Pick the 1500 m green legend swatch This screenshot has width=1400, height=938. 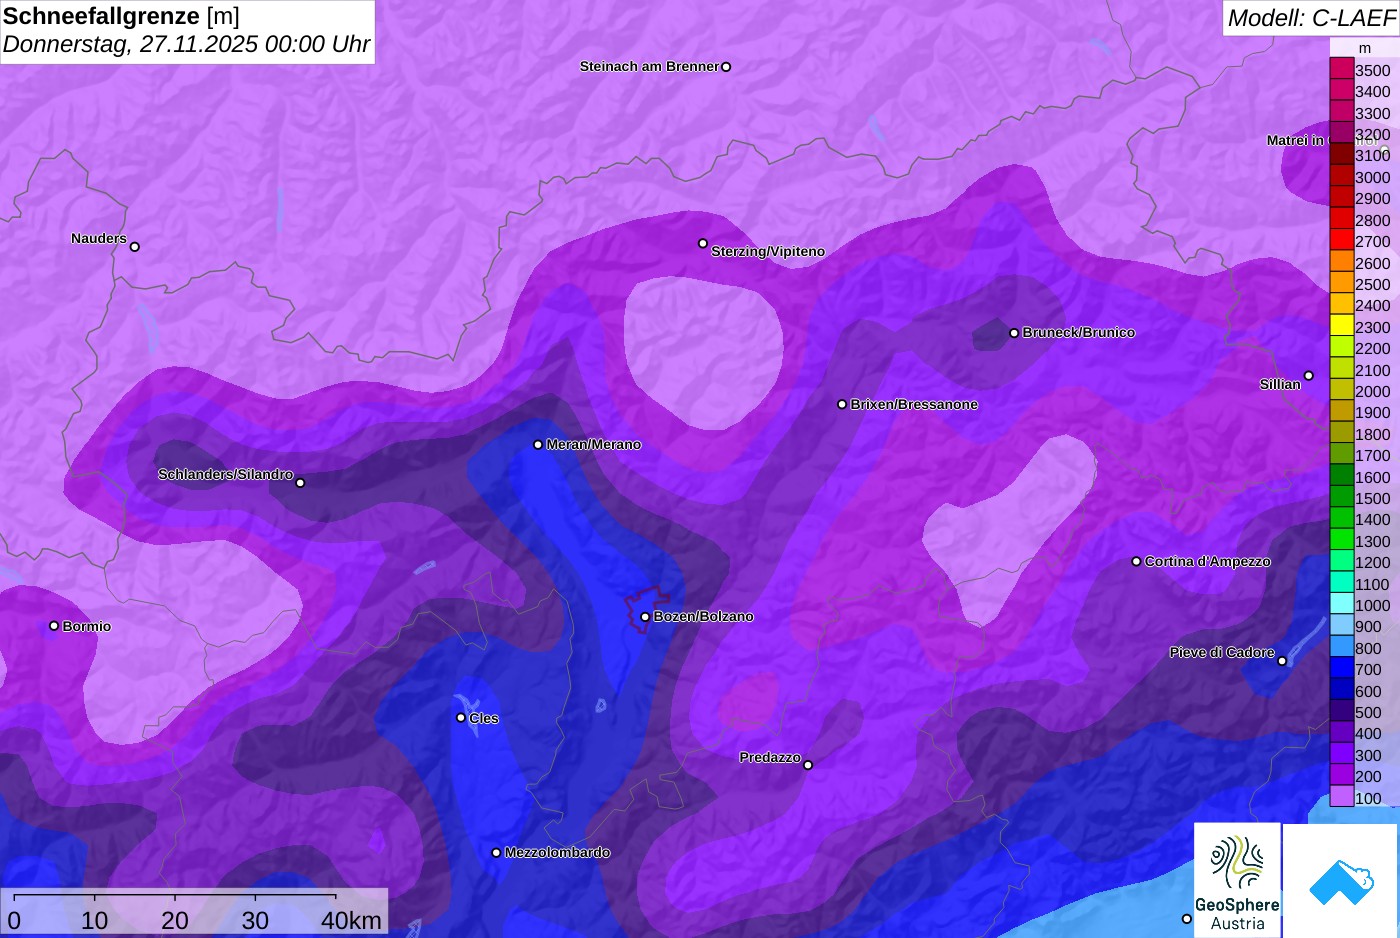point(1342,497)
